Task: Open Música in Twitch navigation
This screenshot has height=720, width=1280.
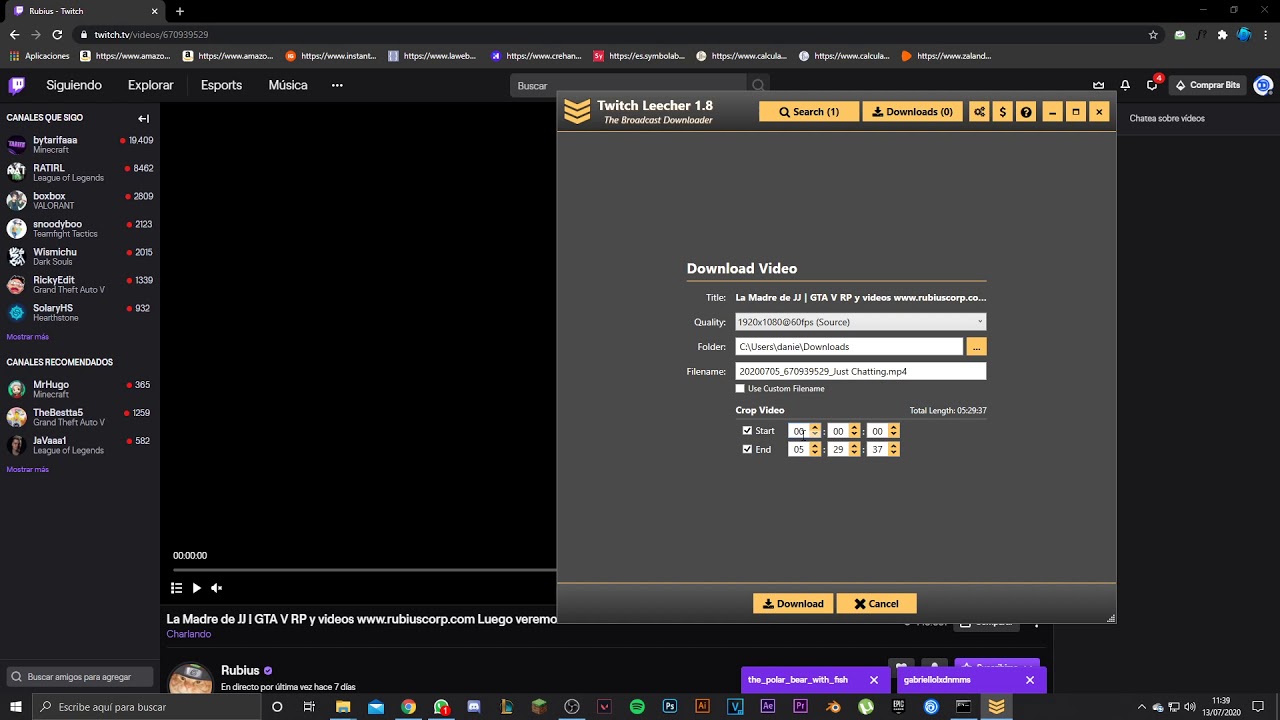Action: pos(288,85)
